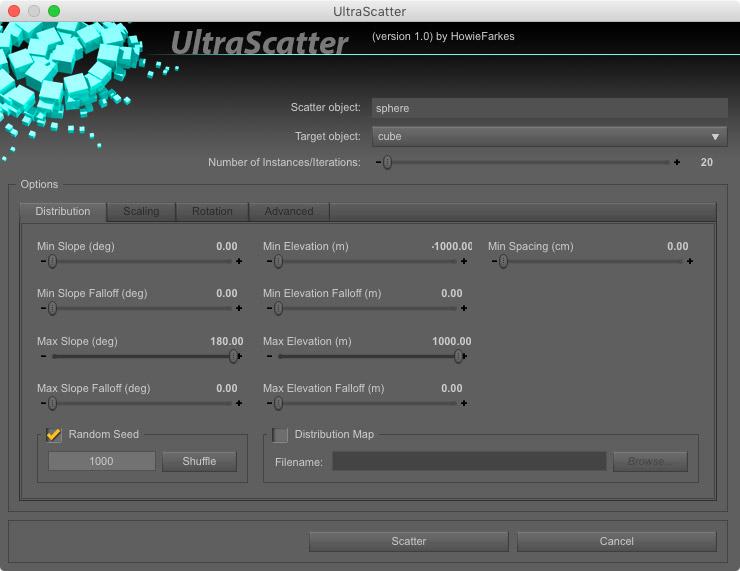Click the Browse button for distribution map

(x=650, y=461)
